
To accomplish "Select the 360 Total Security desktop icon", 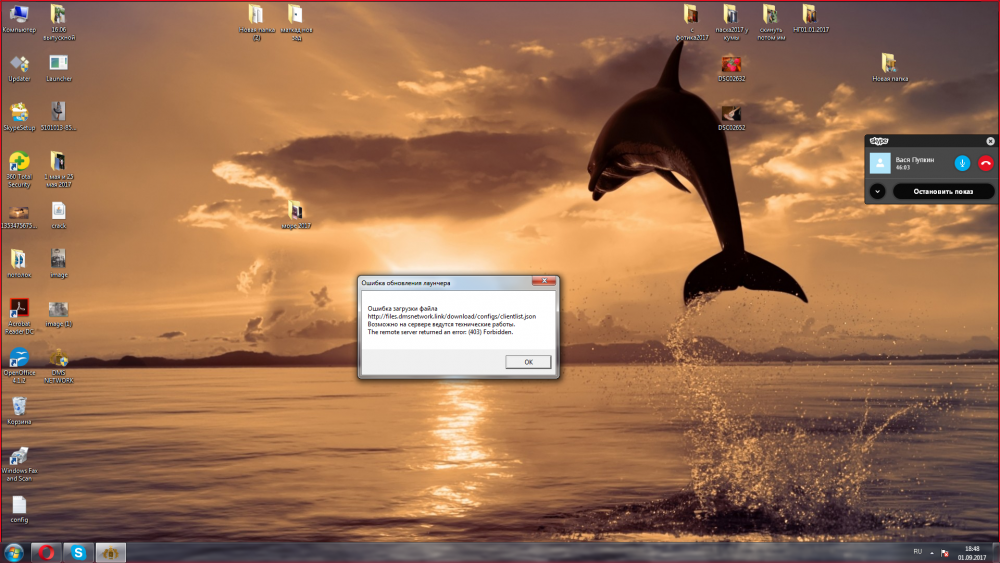I will click(19, 162).
